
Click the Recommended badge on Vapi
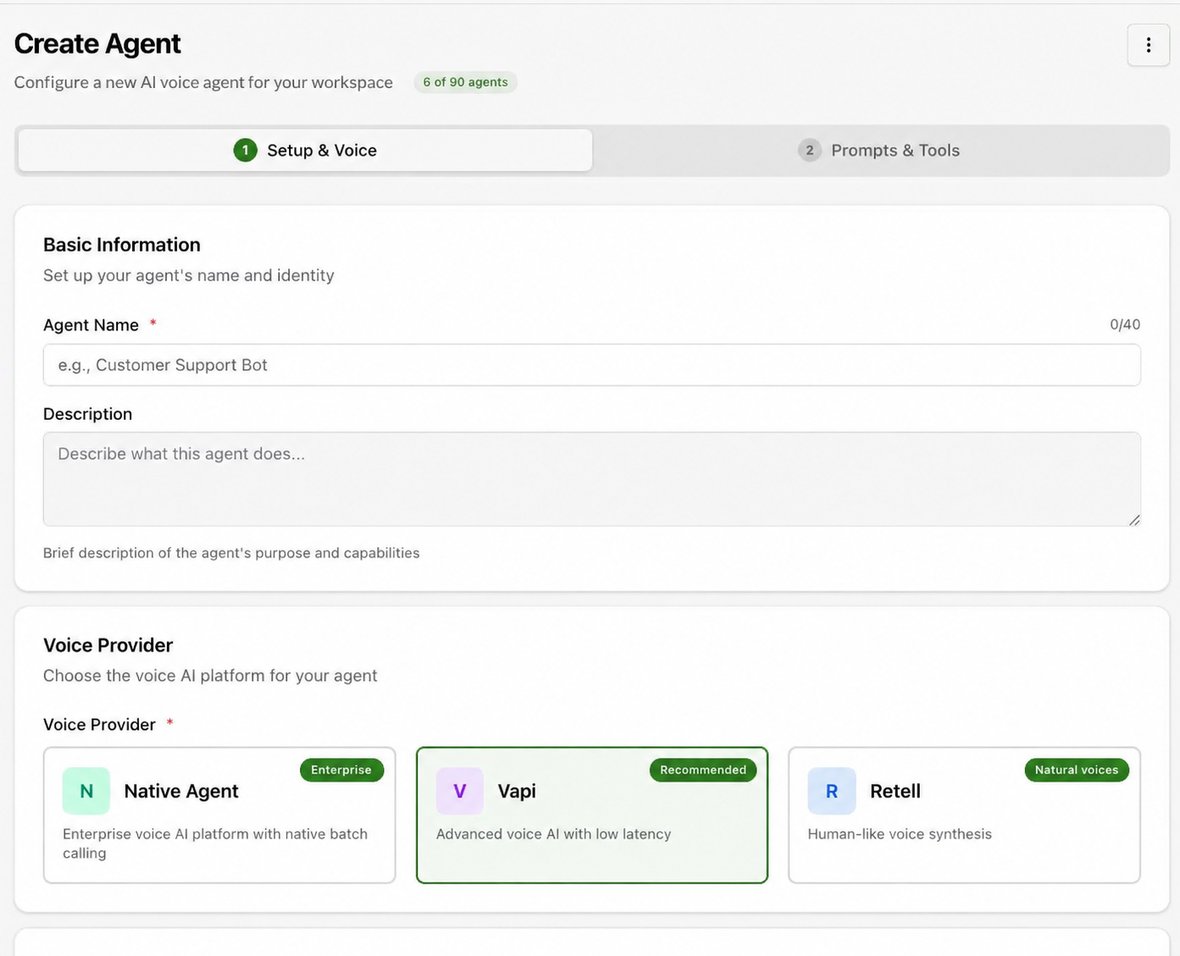pyautogui.click(x=703, y=770)
